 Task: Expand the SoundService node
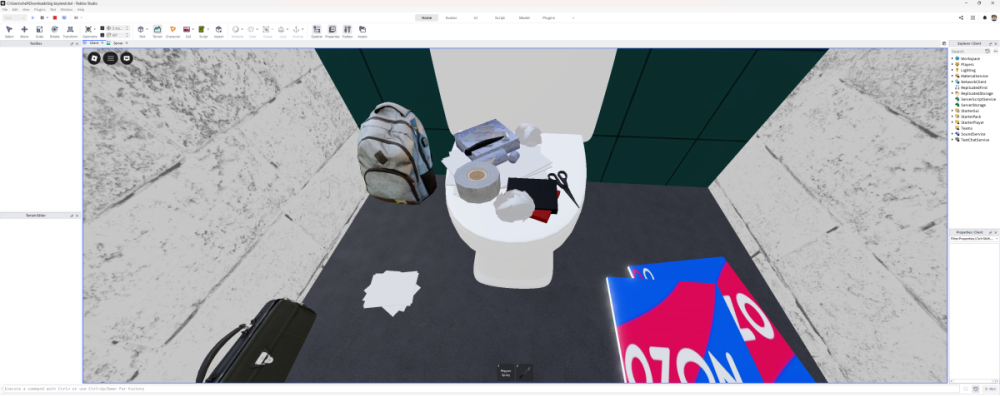952,134
